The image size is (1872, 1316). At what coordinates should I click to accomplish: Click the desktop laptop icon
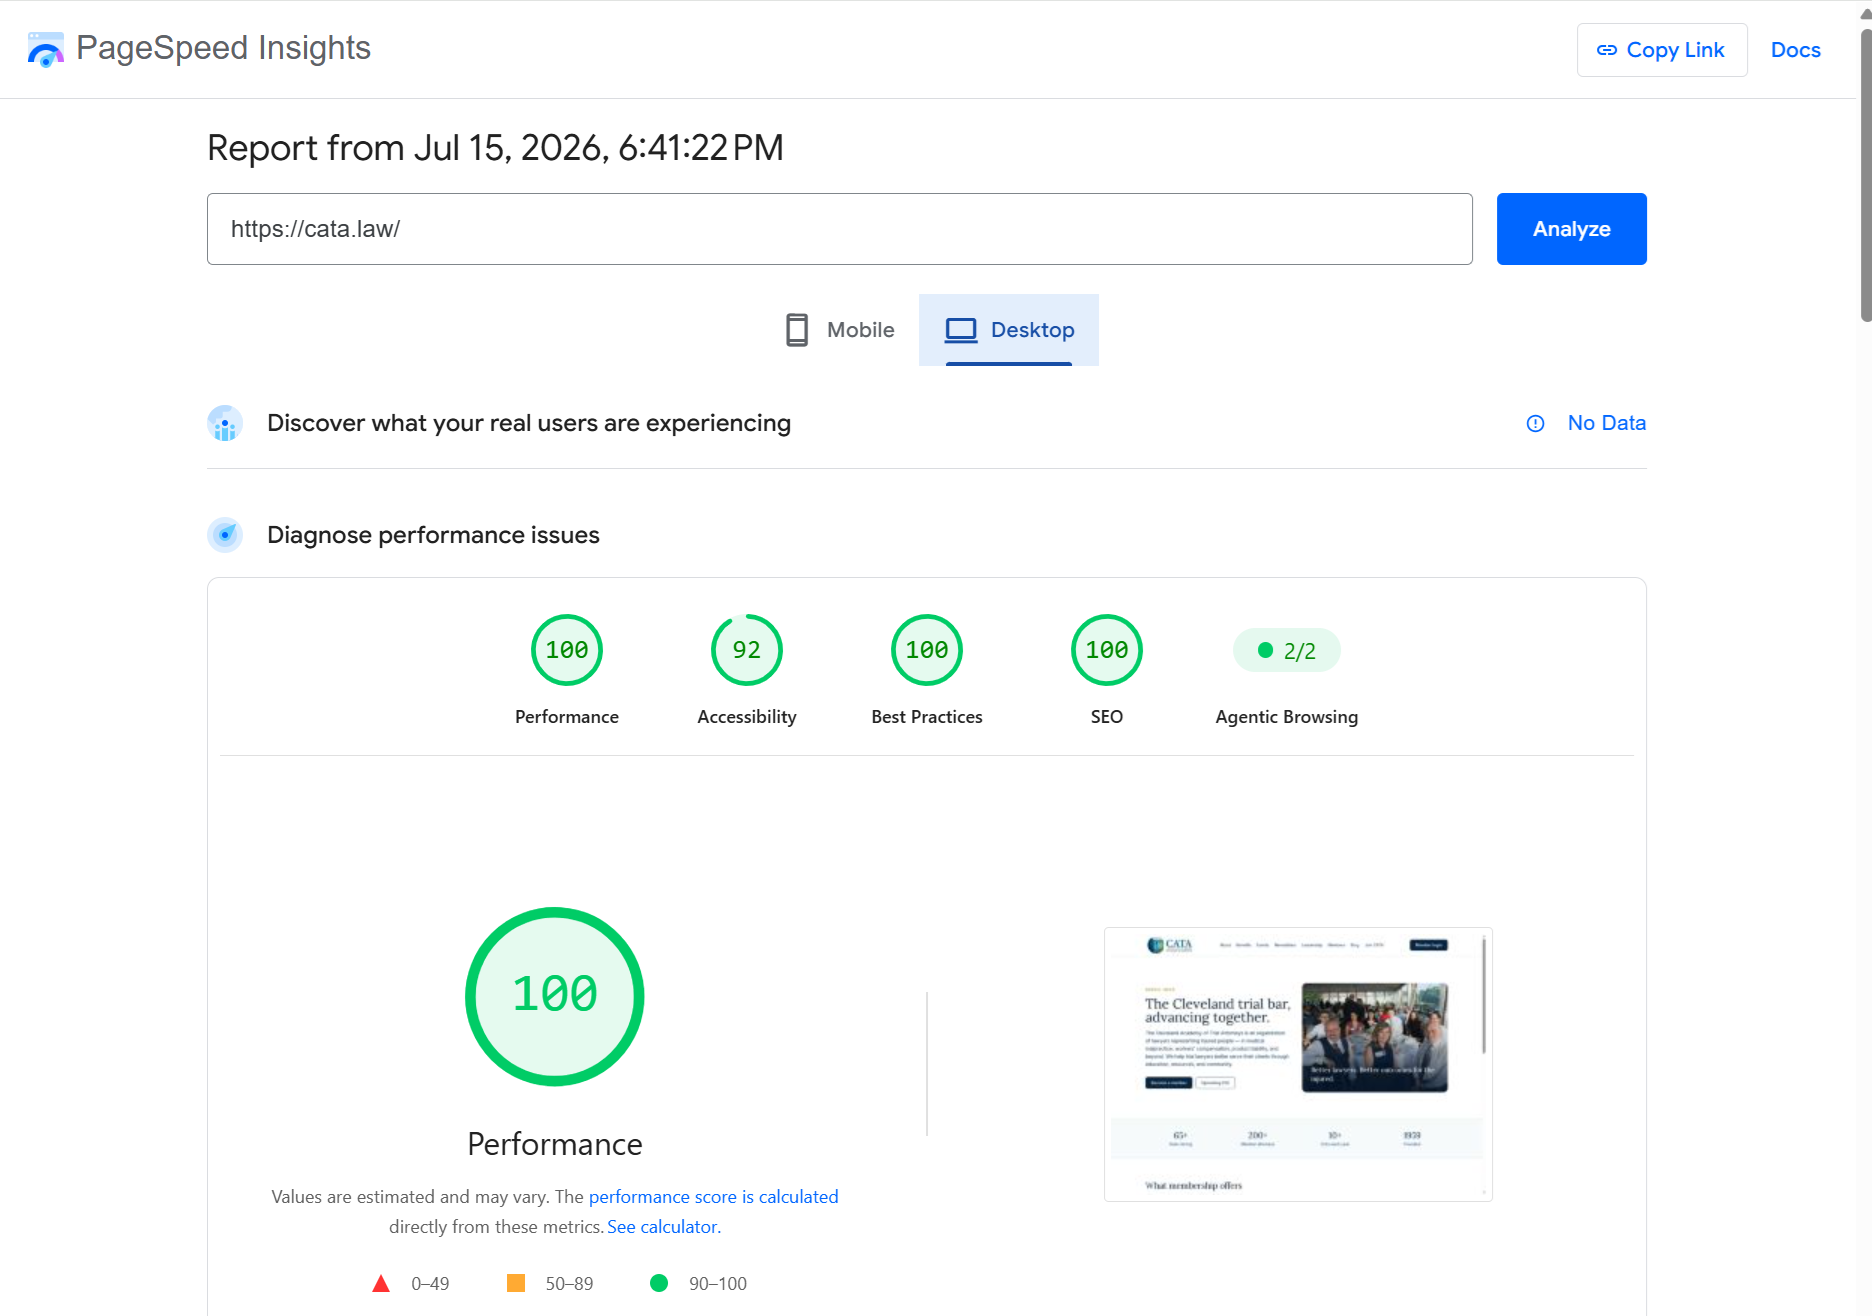point(961,330)
